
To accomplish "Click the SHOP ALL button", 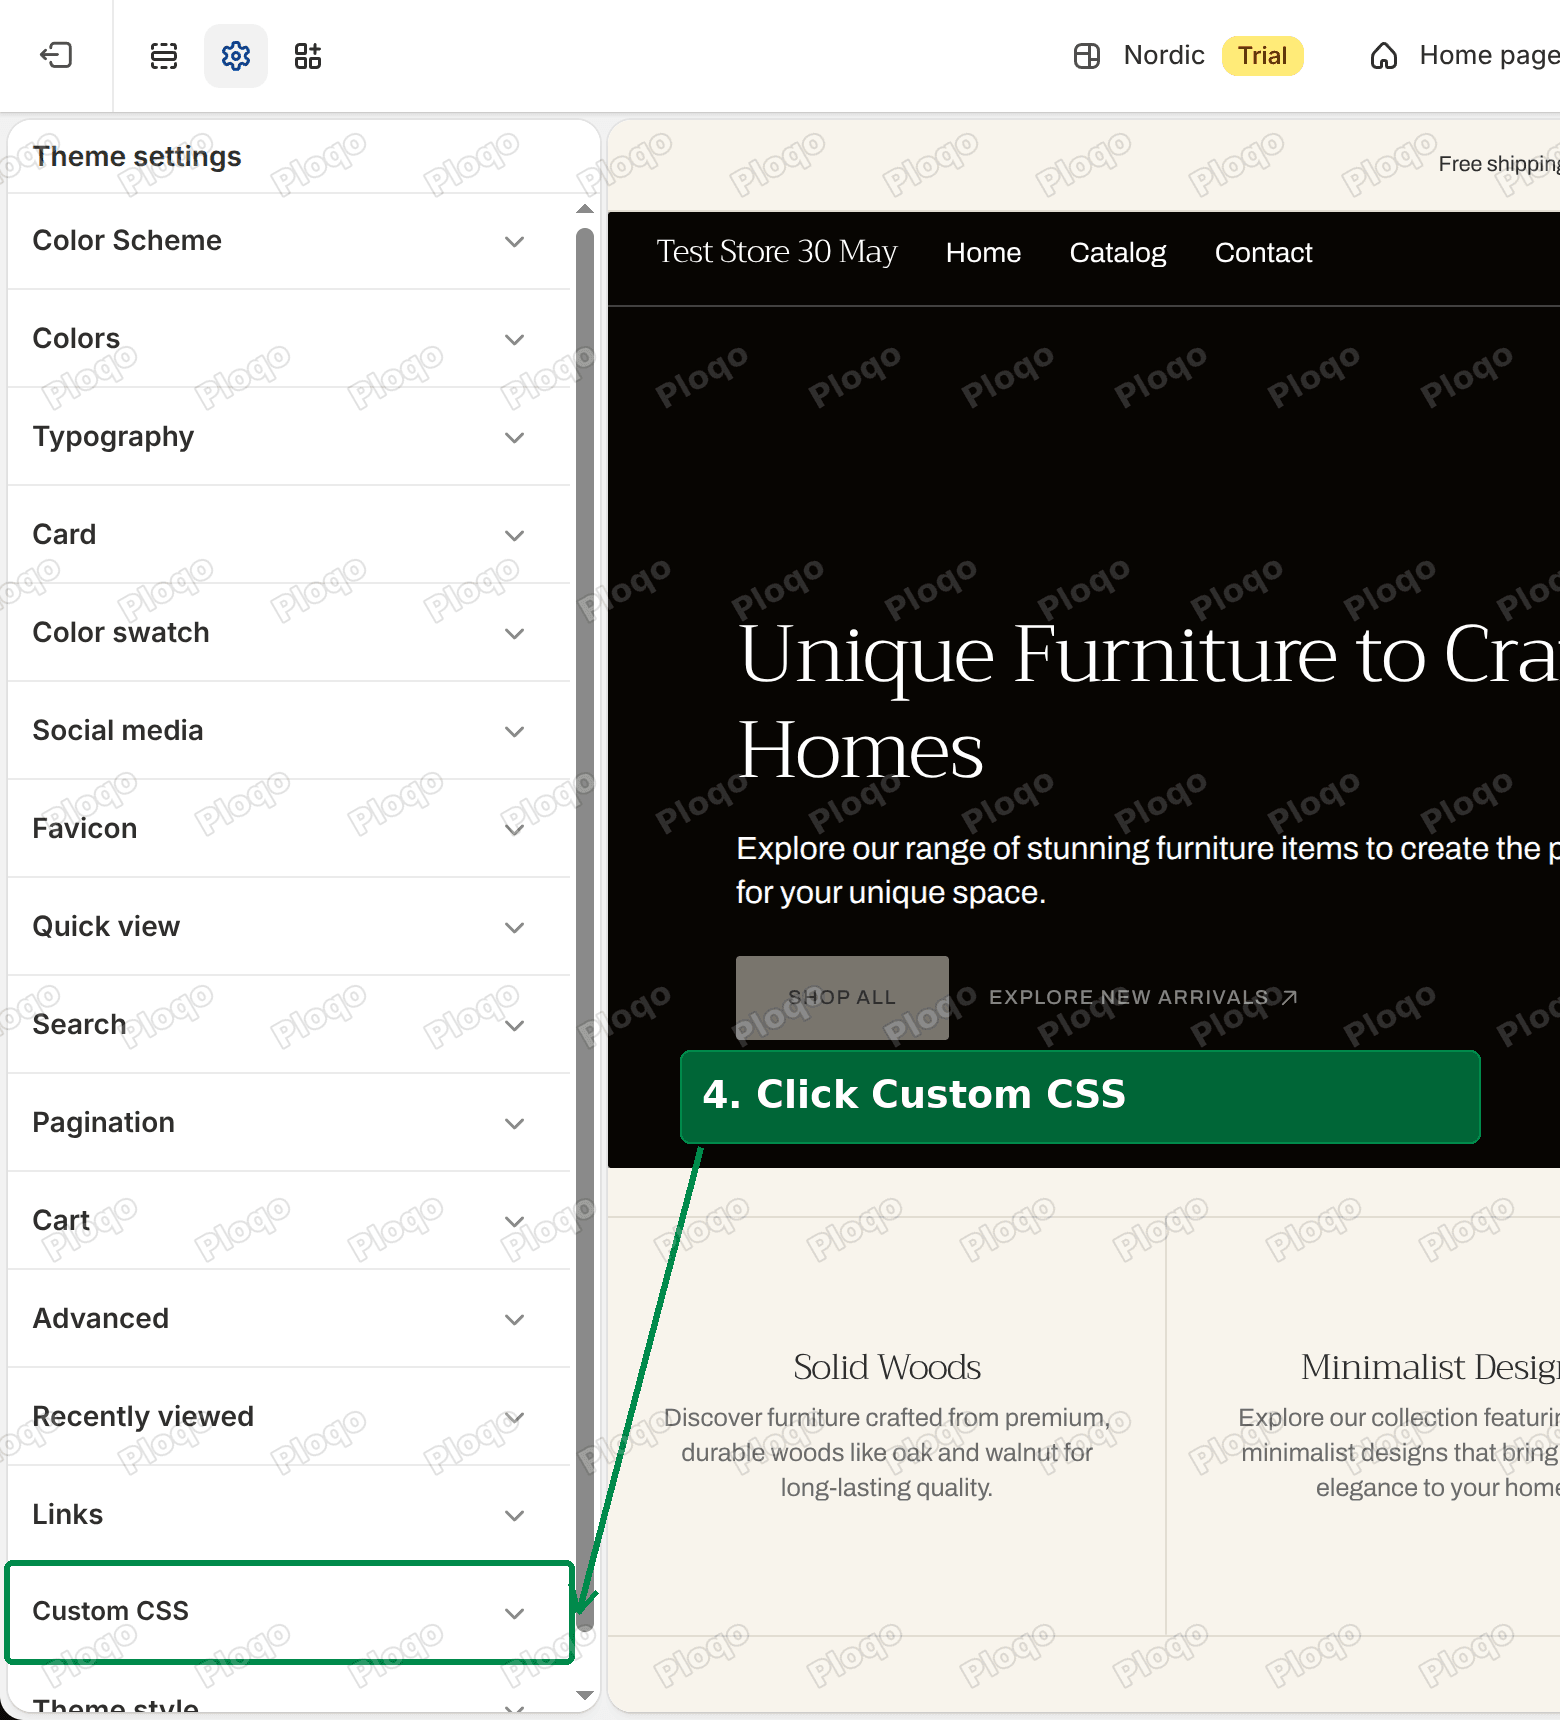I will [x=842, y=997].
